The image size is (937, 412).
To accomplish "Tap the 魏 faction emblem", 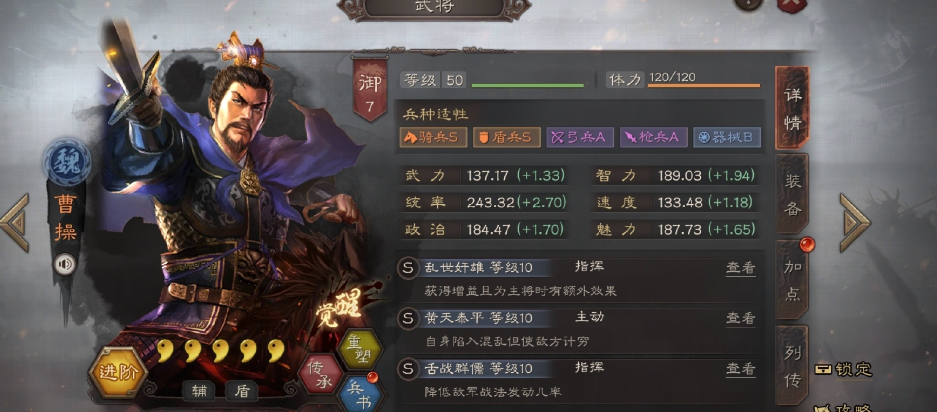I will tap(66, 162).
